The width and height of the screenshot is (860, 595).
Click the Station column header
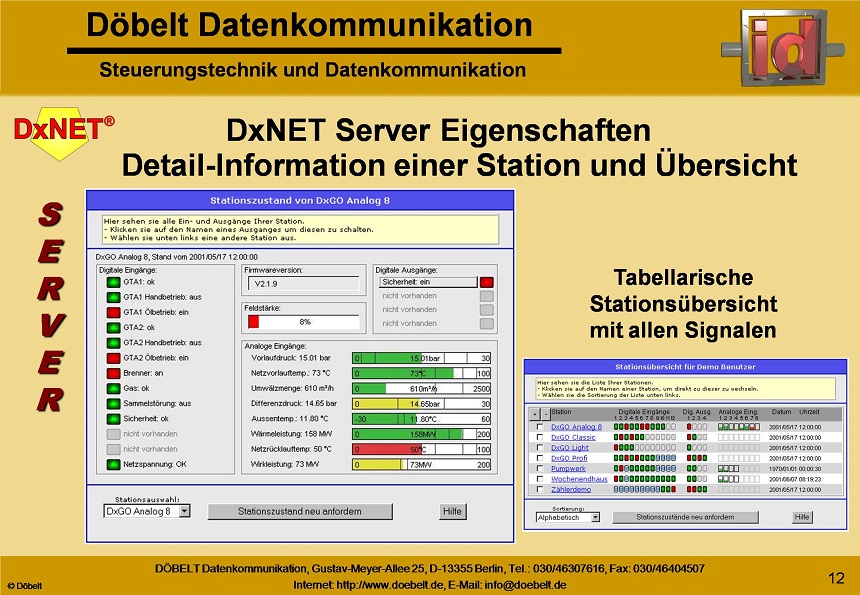[x=563, y=412]
